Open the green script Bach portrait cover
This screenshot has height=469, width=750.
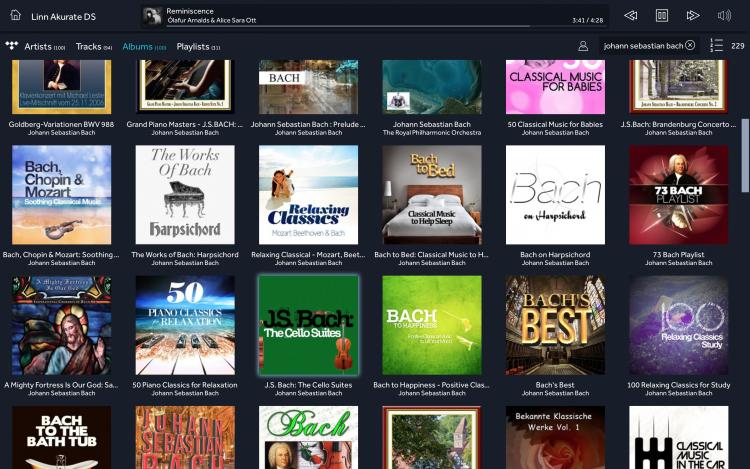pyautogui.click(x=309, y=437)
